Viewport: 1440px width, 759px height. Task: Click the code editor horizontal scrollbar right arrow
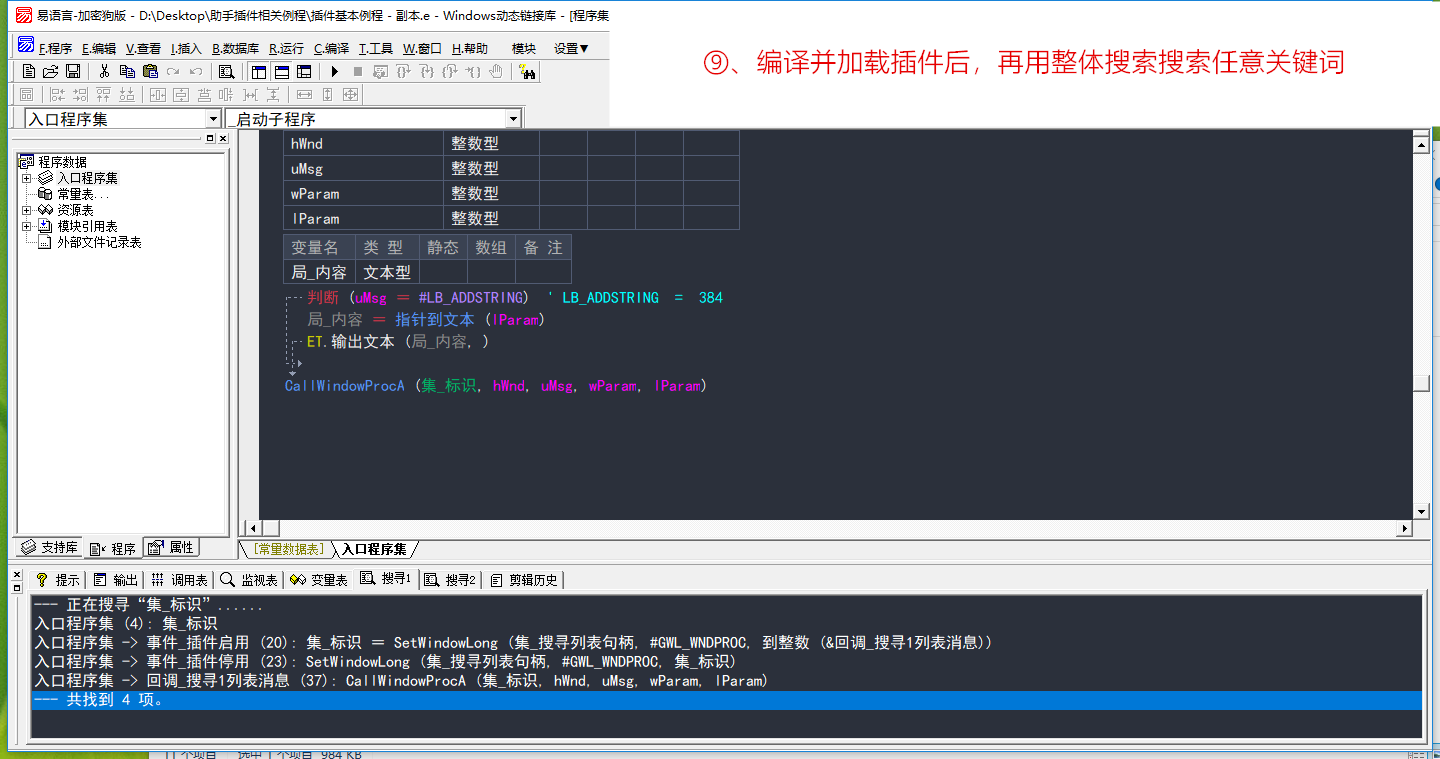coord(1404,528)
